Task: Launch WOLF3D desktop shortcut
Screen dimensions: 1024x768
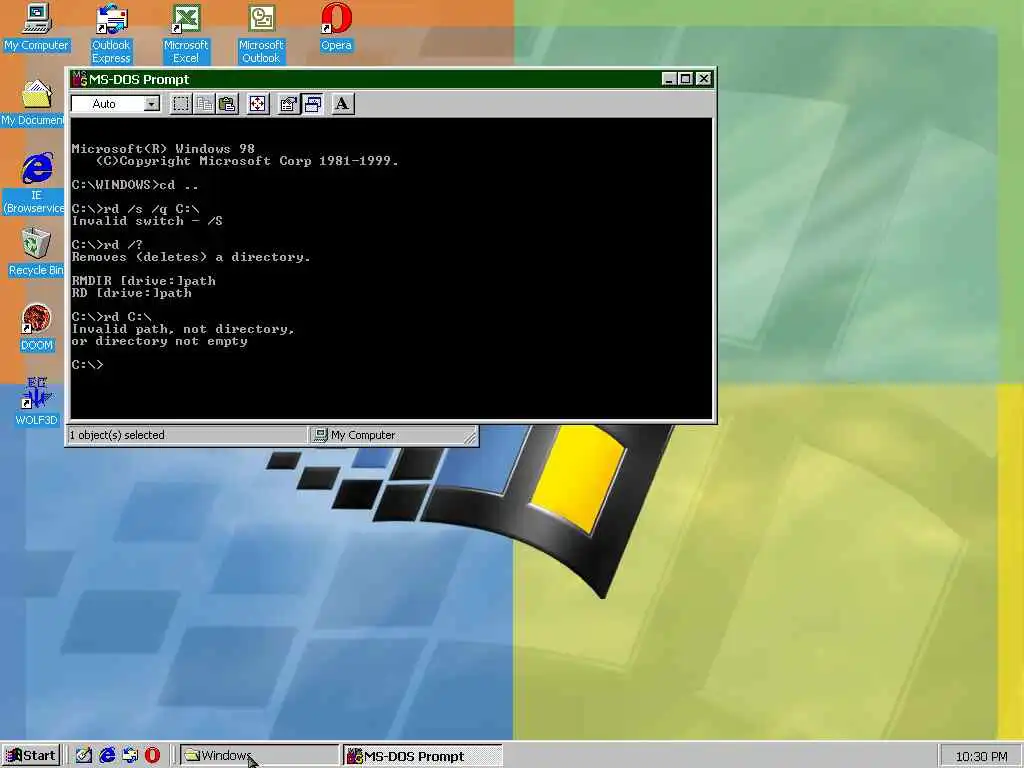Action: pos(36,402)
